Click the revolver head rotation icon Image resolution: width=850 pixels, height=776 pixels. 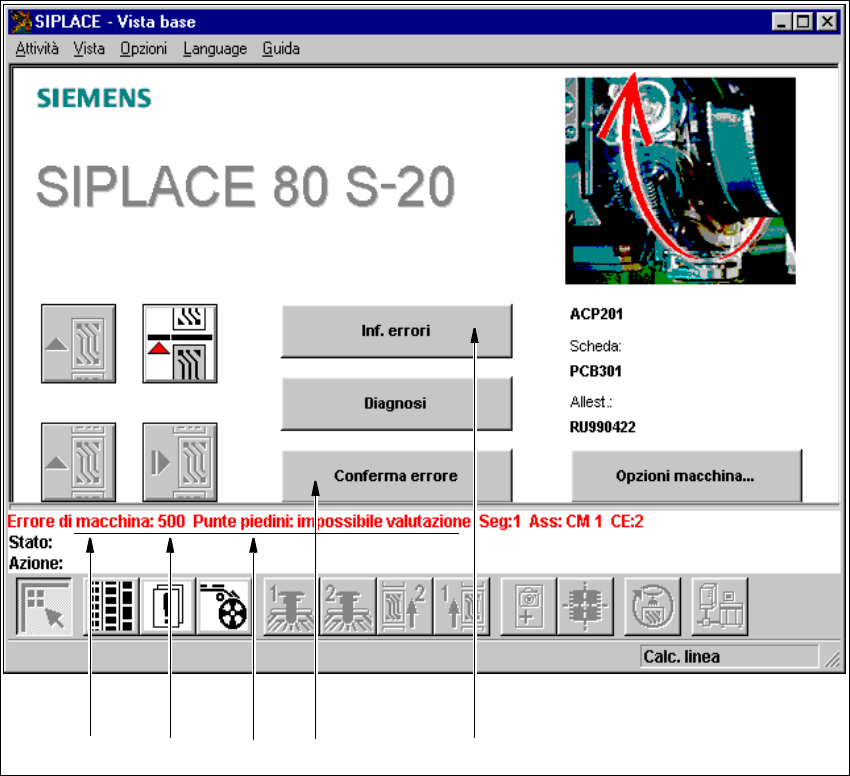click(x=652, y=606)
